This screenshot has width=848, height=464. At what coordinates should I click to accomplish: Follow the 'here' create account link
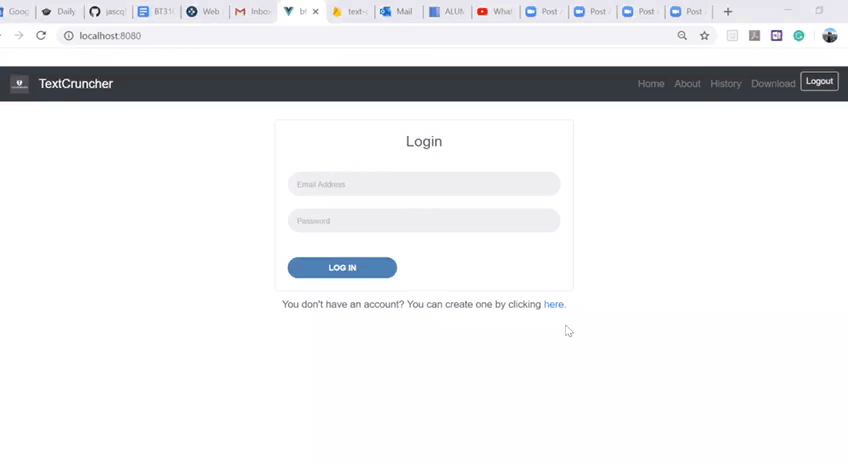point(554,304)
